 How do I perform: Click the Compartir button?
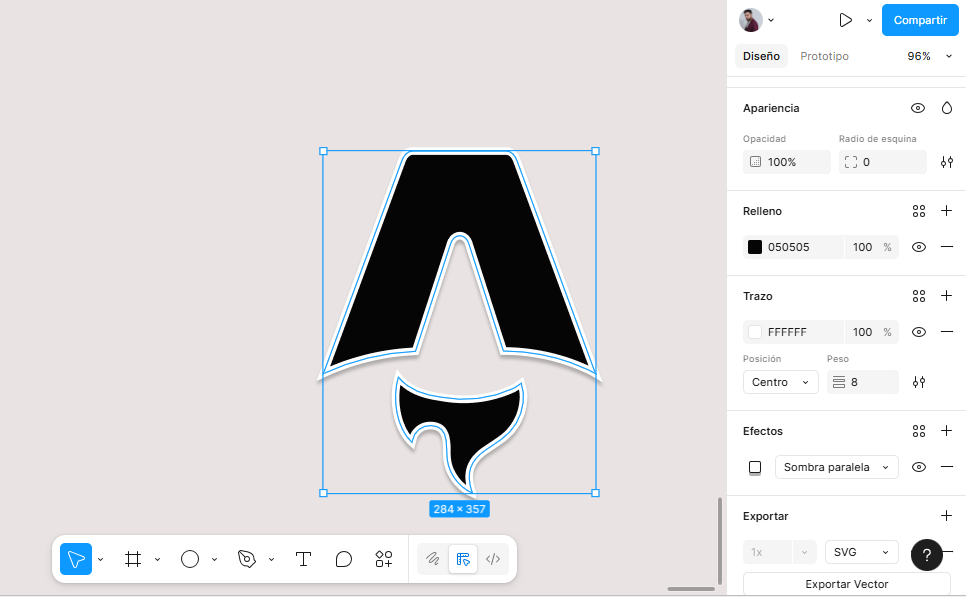tap(919, 20)
